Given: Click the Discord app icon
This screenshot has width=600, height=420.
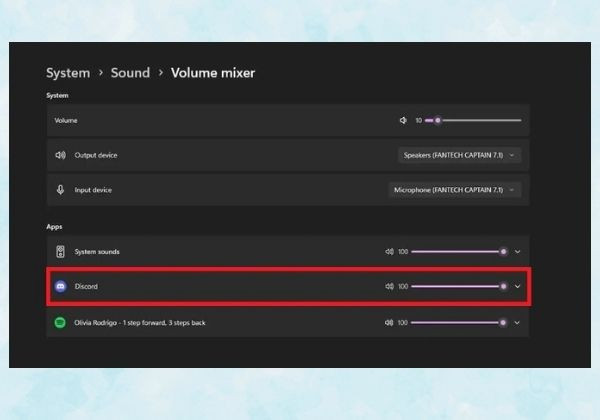Looking at the screenshot, I should coord(60,286).
